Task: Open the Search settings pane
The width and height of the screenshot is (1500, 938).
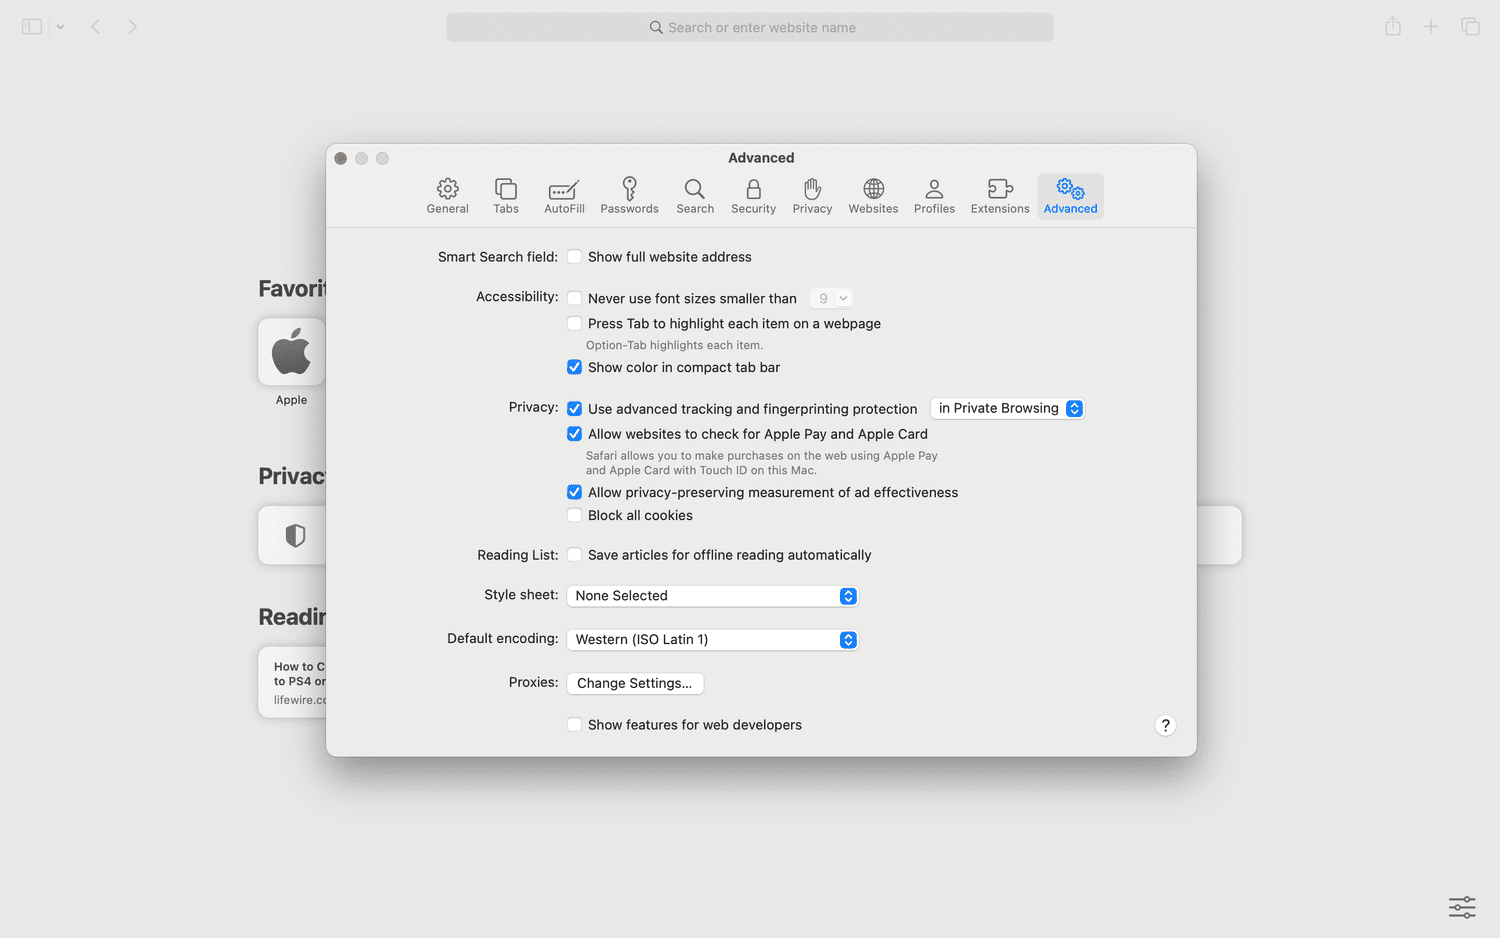Action: point(695,196)
